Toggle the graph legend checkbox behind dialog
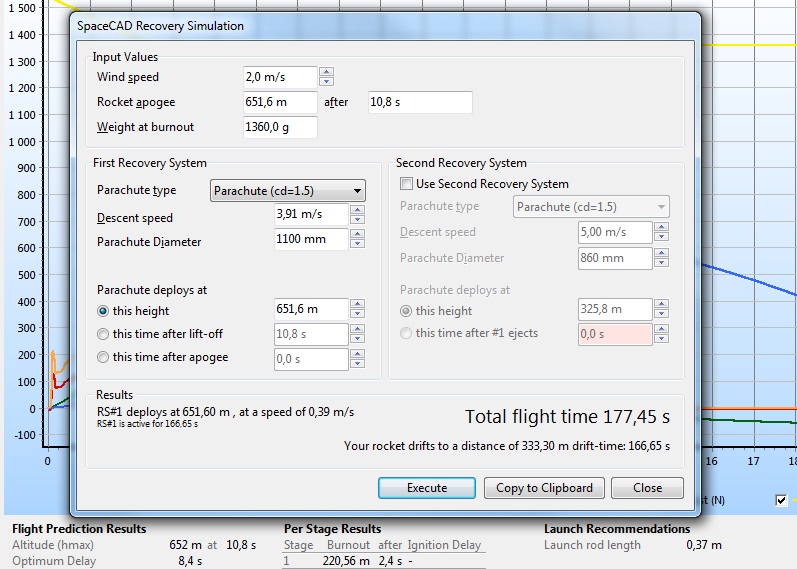The width and height of the screenshot is (797, 569). coord(781,500)
